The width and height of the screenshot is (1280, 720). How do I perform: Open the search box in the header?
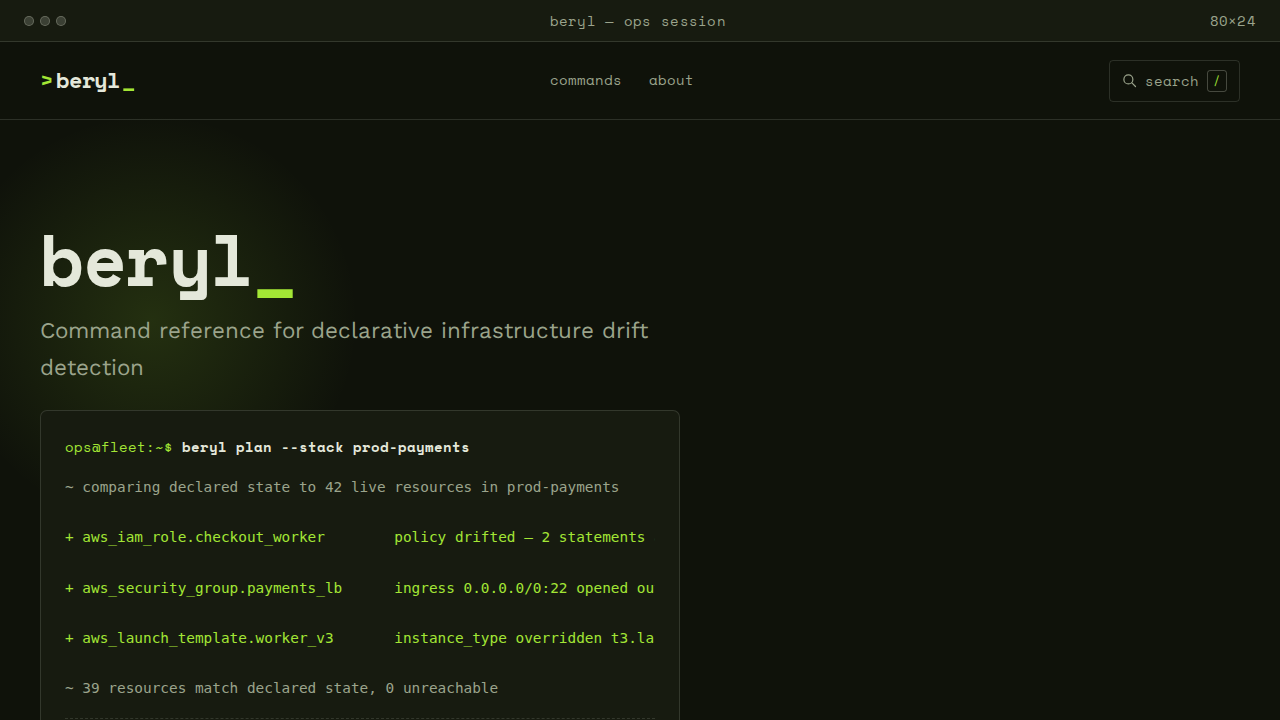1174,81
